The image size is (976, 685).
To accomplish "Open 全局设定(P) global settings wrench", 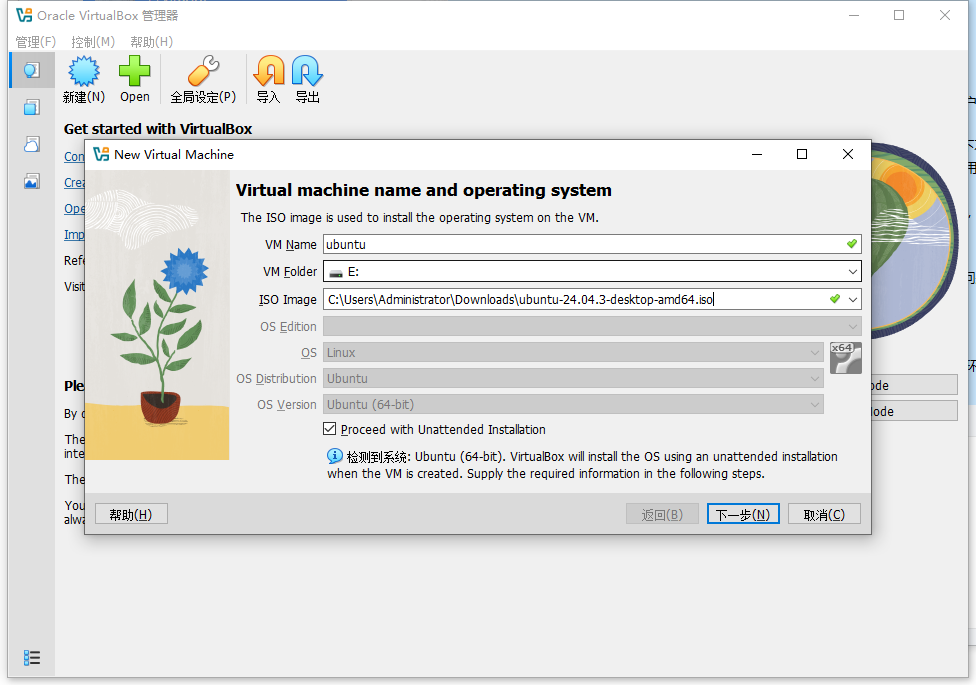I will pos(203,79).
